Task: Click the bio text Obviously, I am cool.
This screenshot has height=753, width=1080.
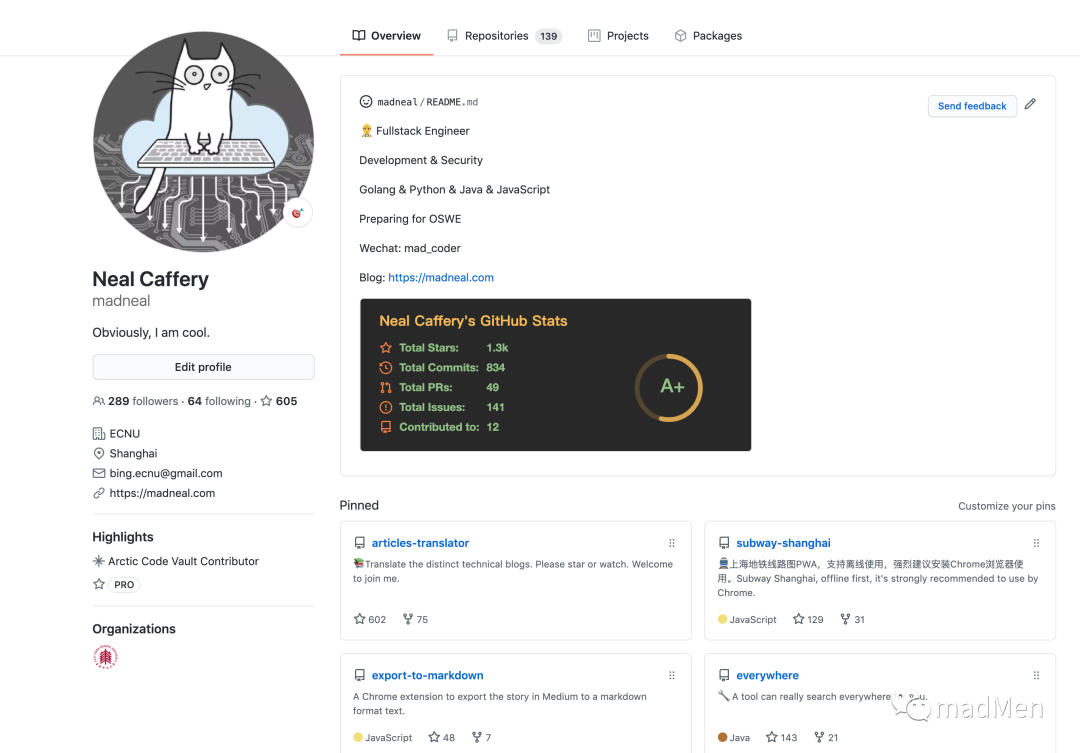Action: (x=151, y=332)
